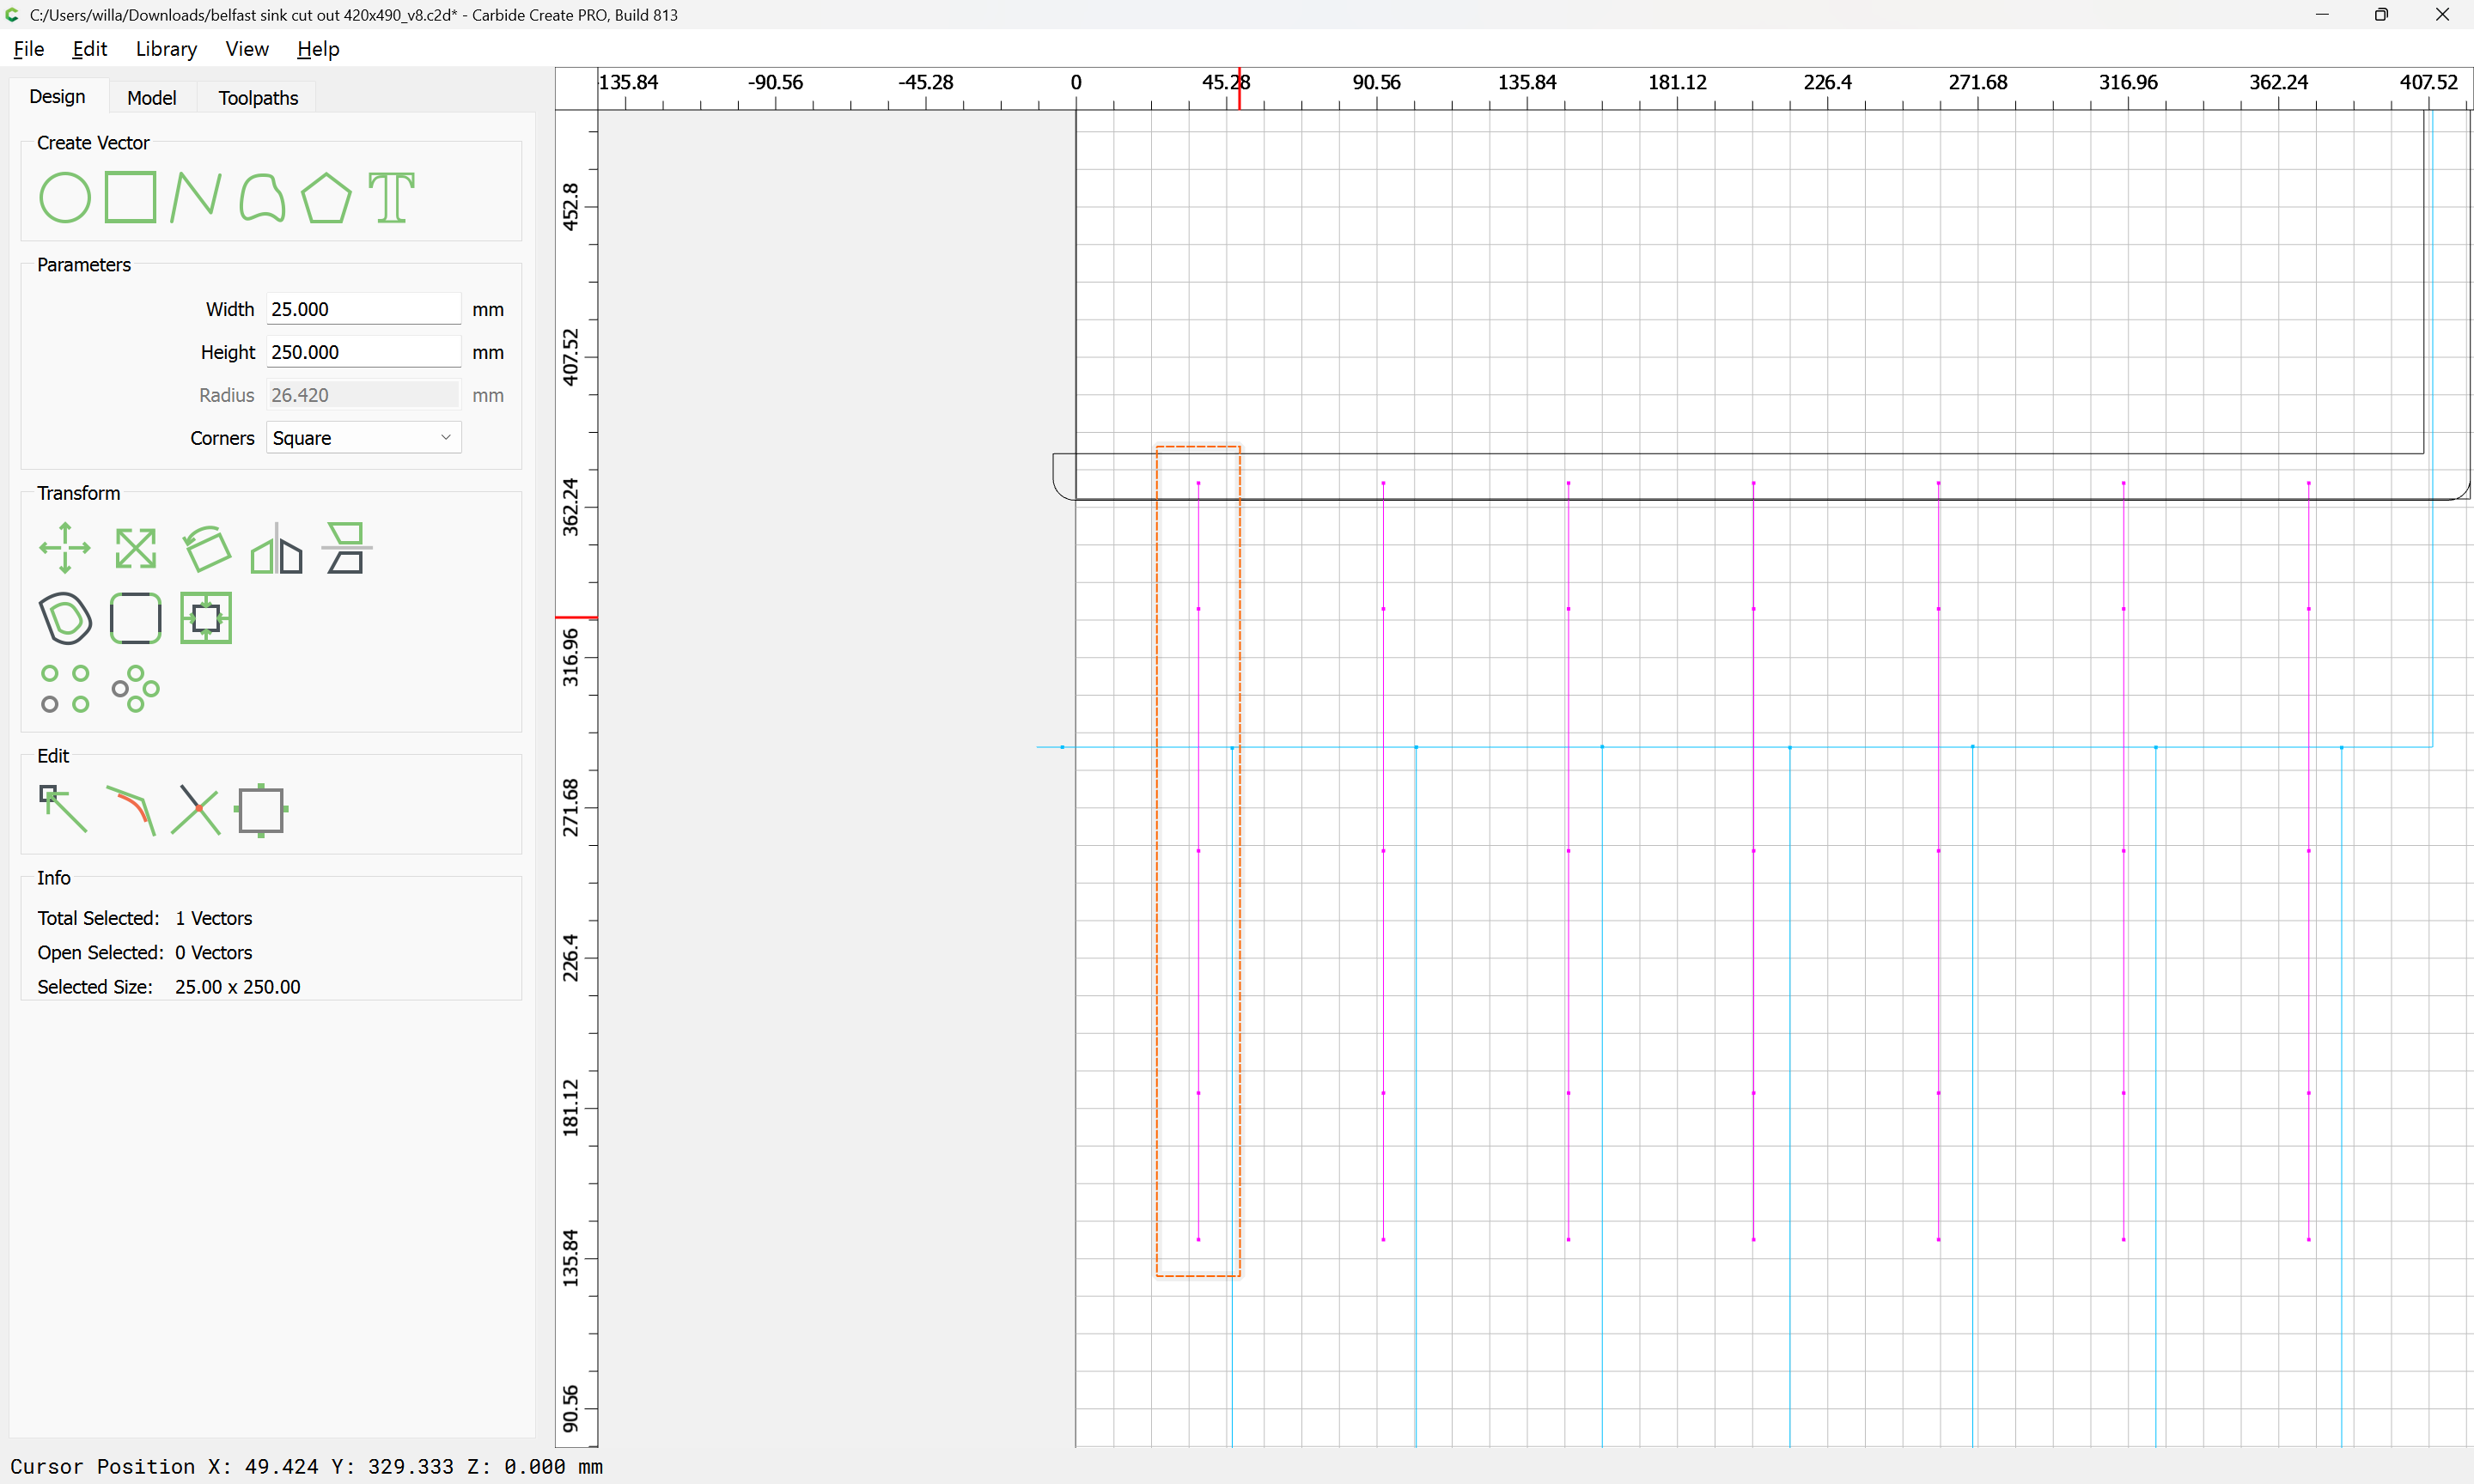Open the View menu

pyautogui.click(x=247, y=48)
